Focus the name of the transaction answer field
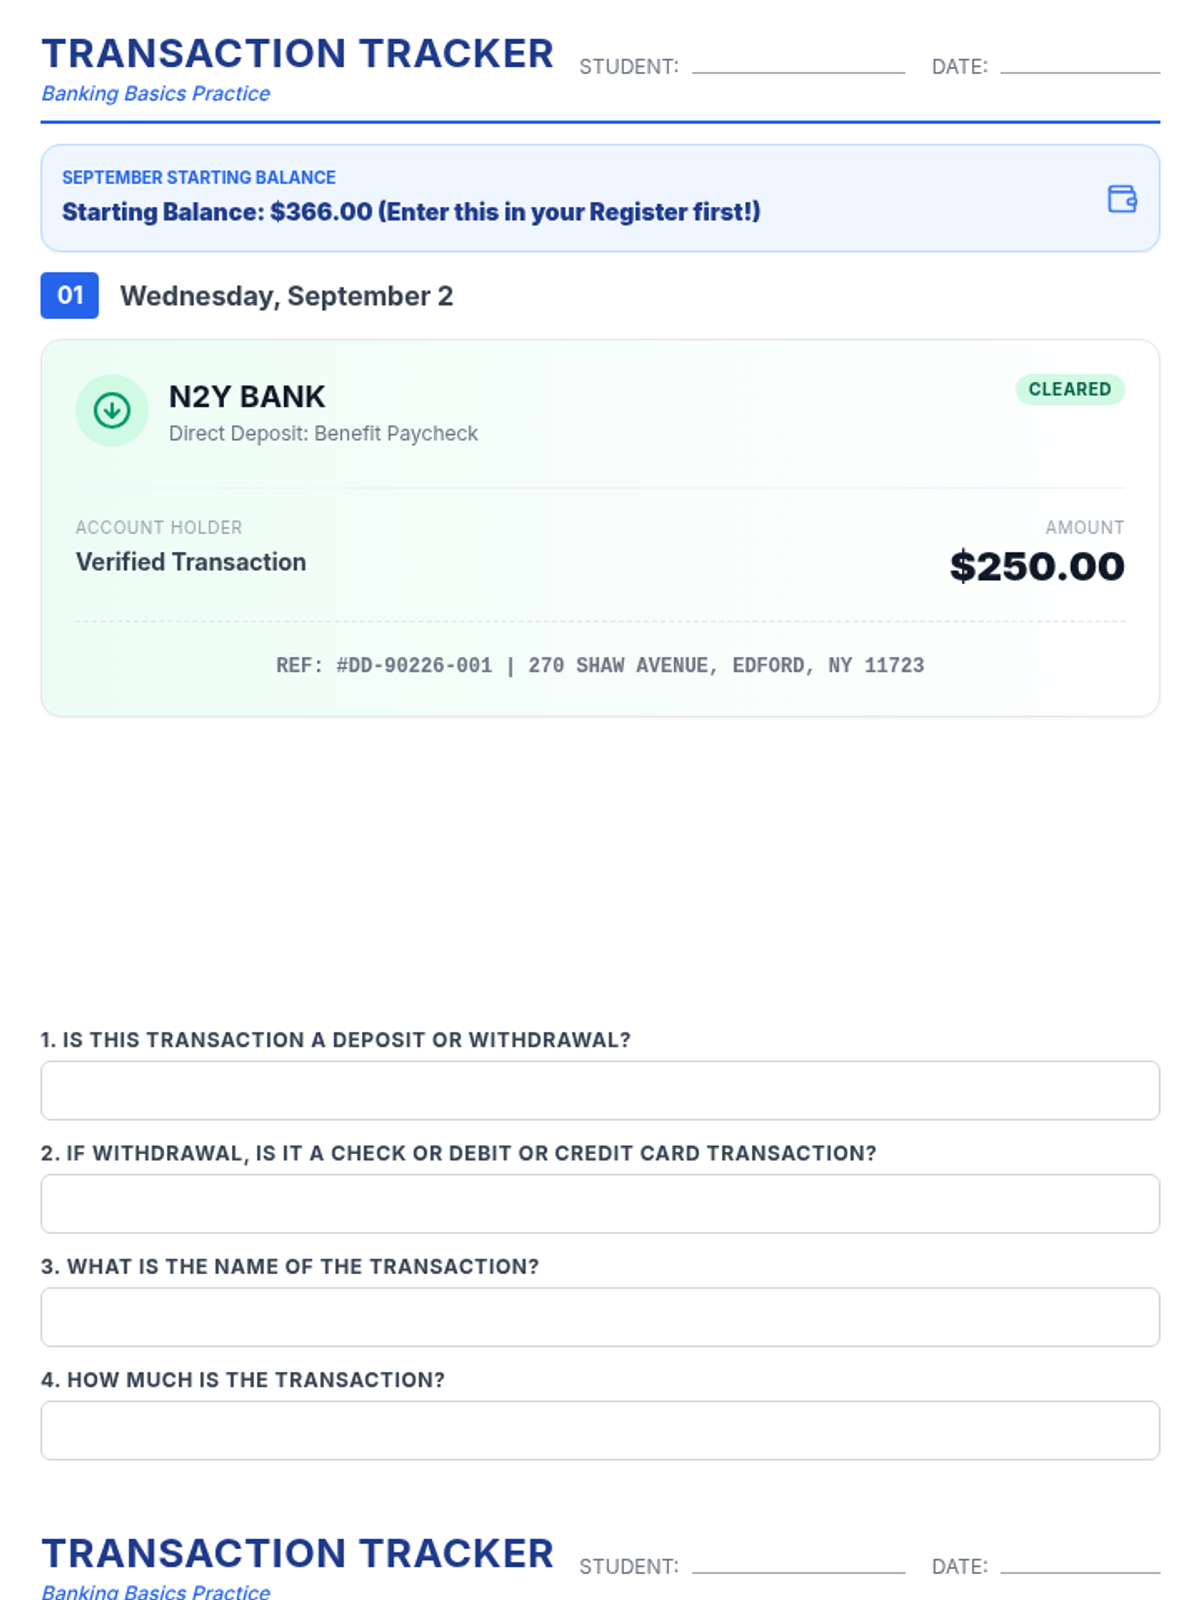The width and height of the screenshot is (1200, 1600). tap(600, 1317)
